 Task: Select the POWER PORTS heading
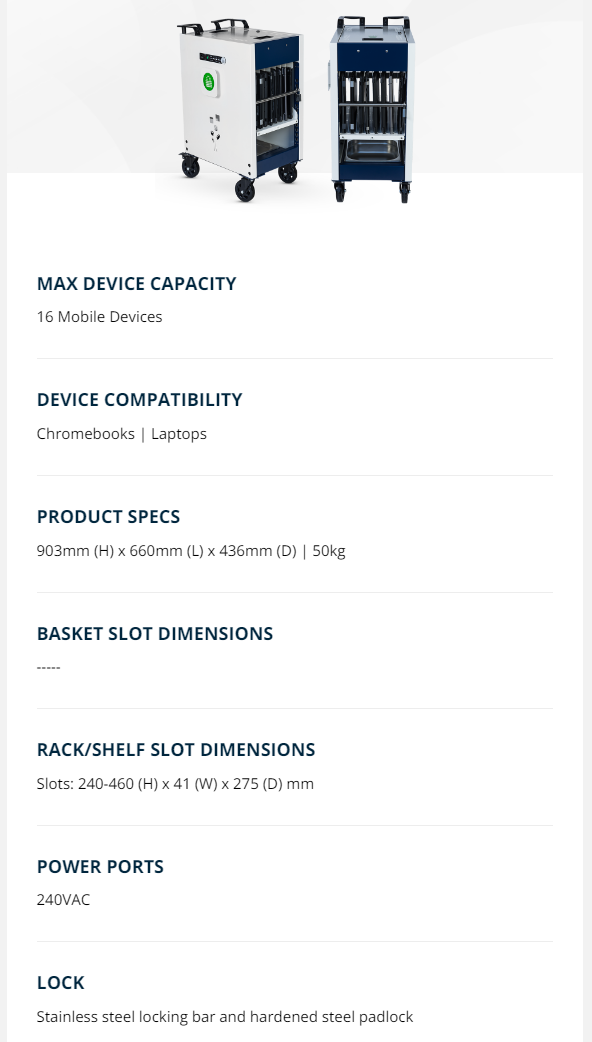100,867
